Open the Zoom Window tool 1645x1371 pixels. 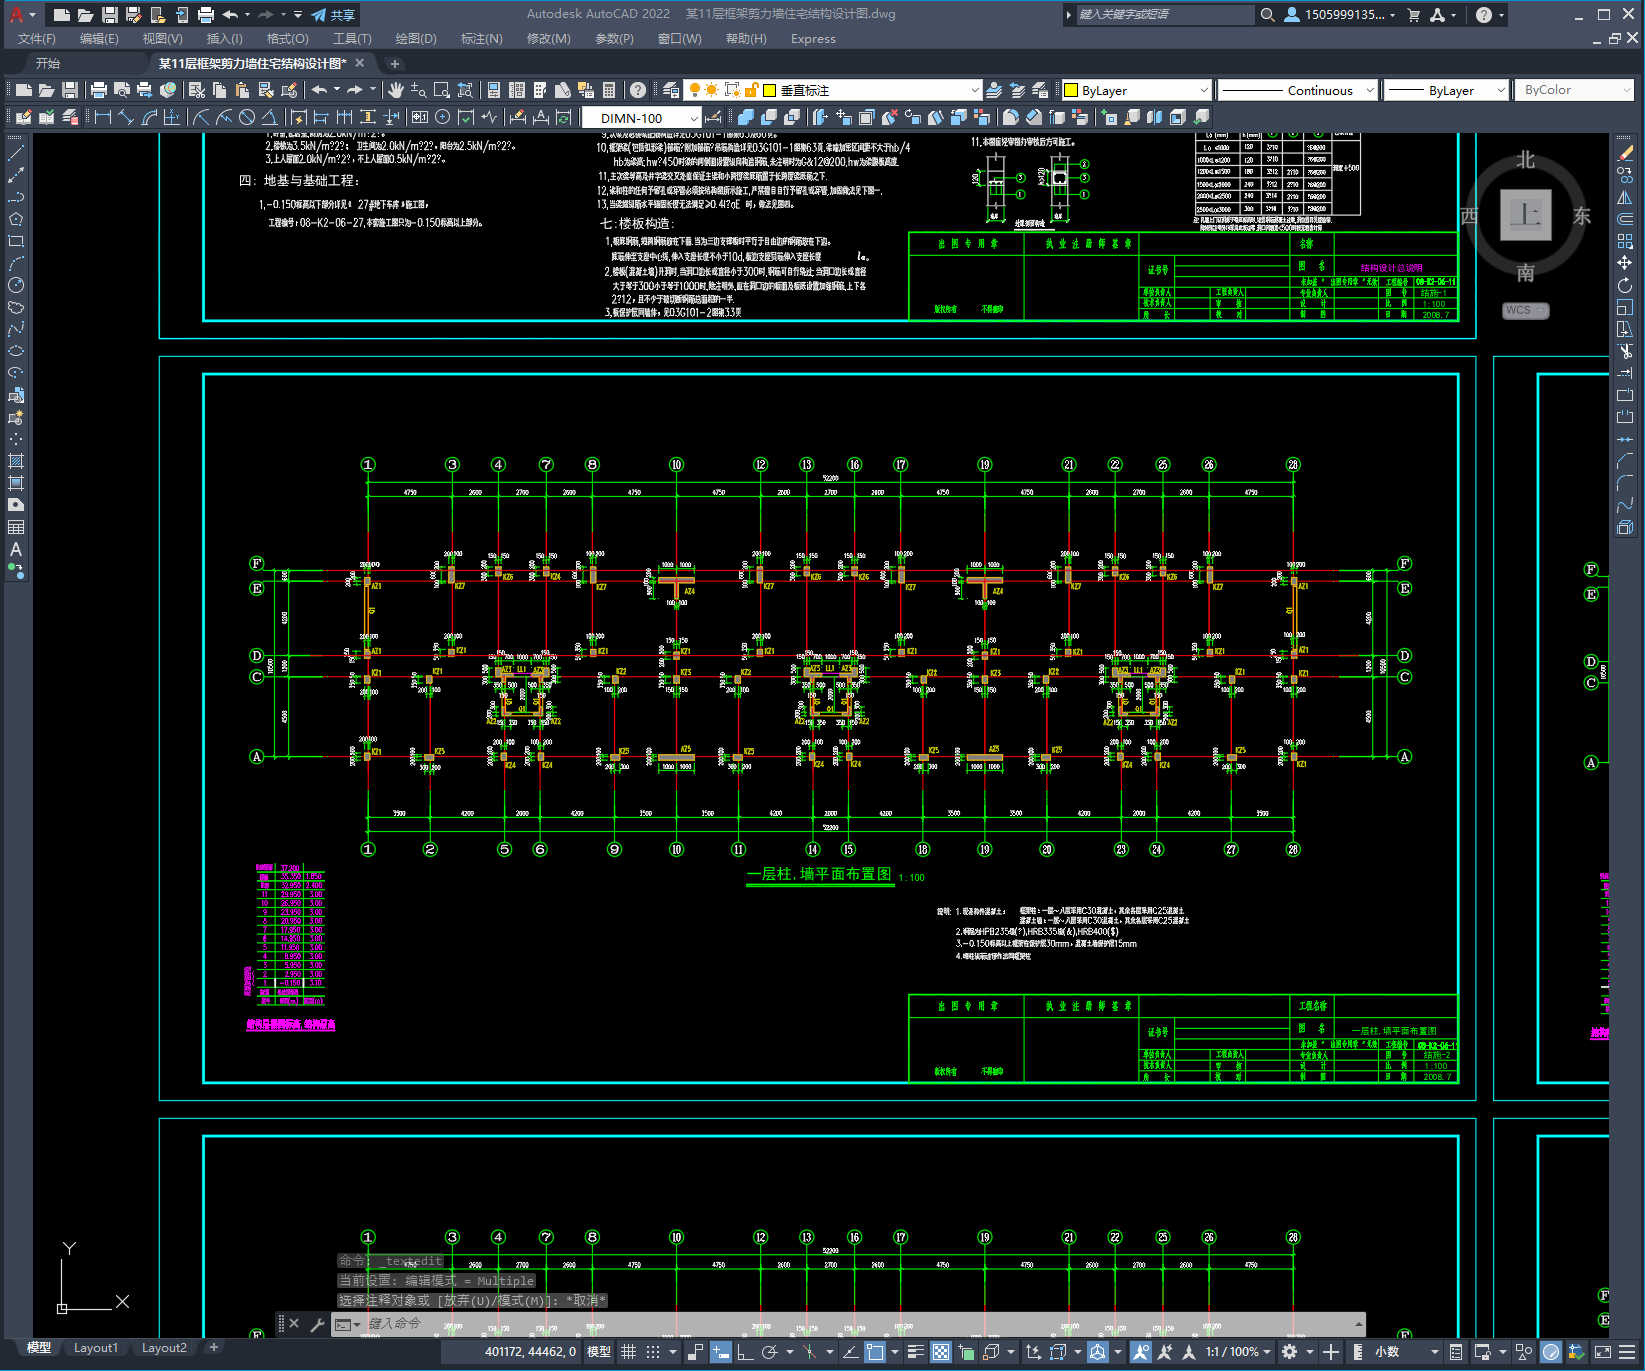441,90
